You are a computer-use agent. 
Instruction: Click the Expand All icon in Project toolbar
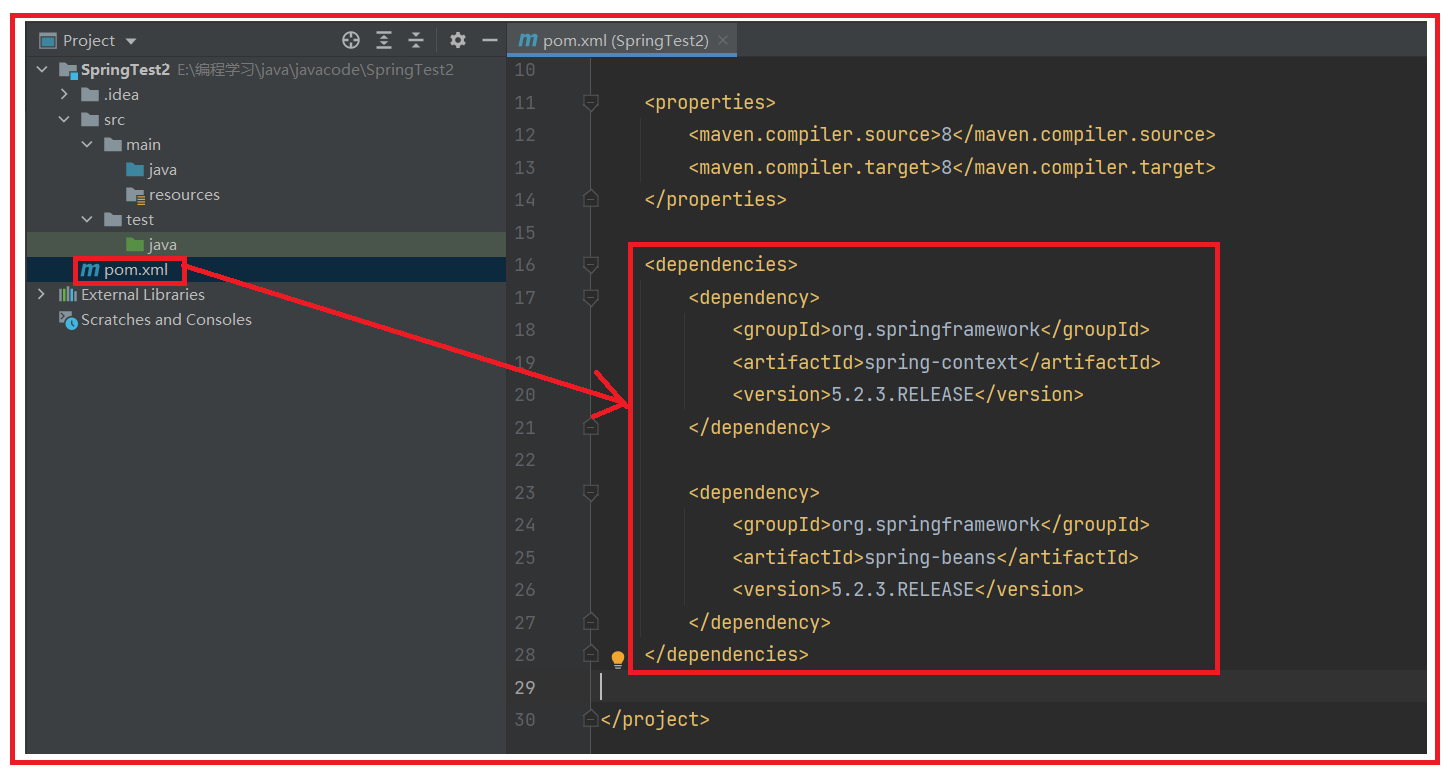pos(384,40)
